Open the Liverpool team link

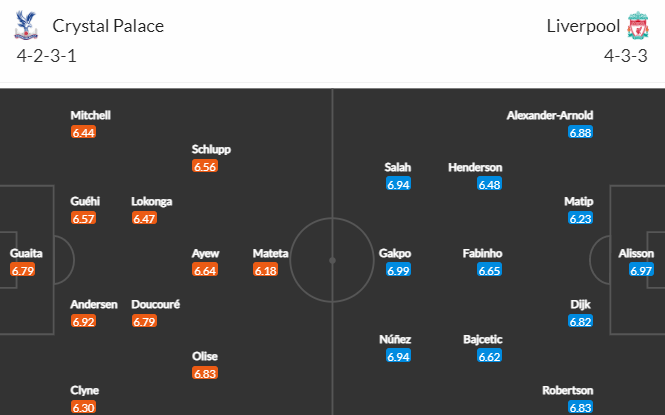pyautogui.click(x=583, y=26)
